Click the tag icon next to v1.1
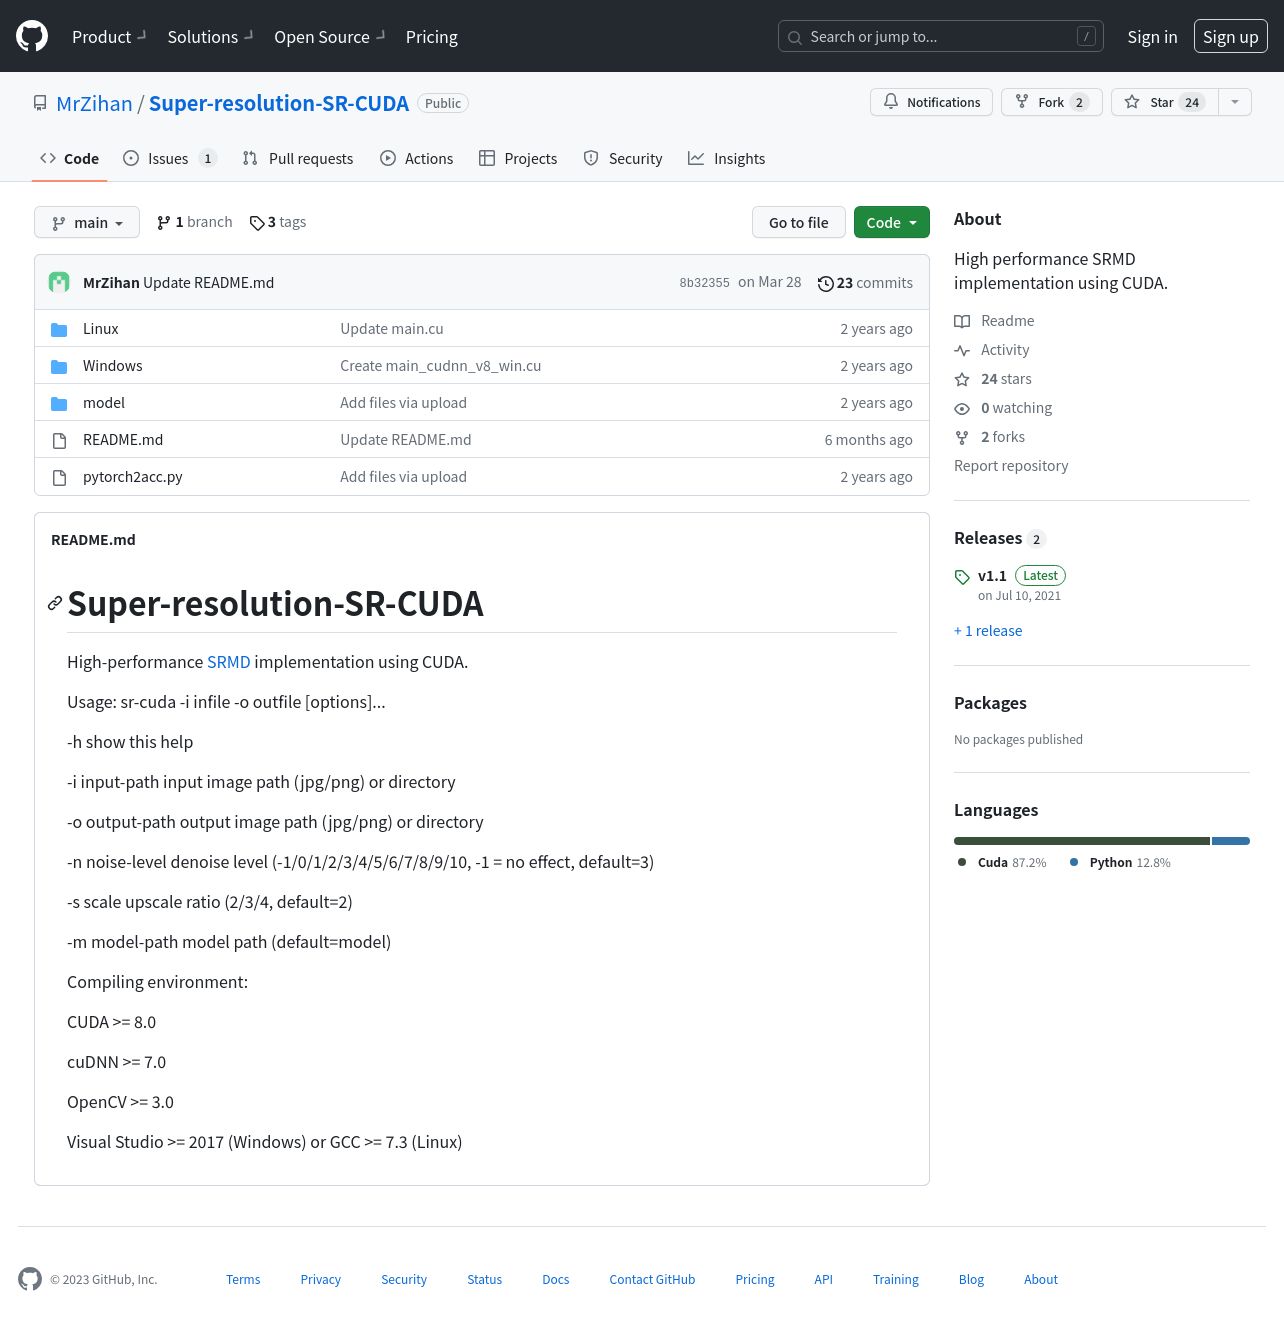 point(962,577)
